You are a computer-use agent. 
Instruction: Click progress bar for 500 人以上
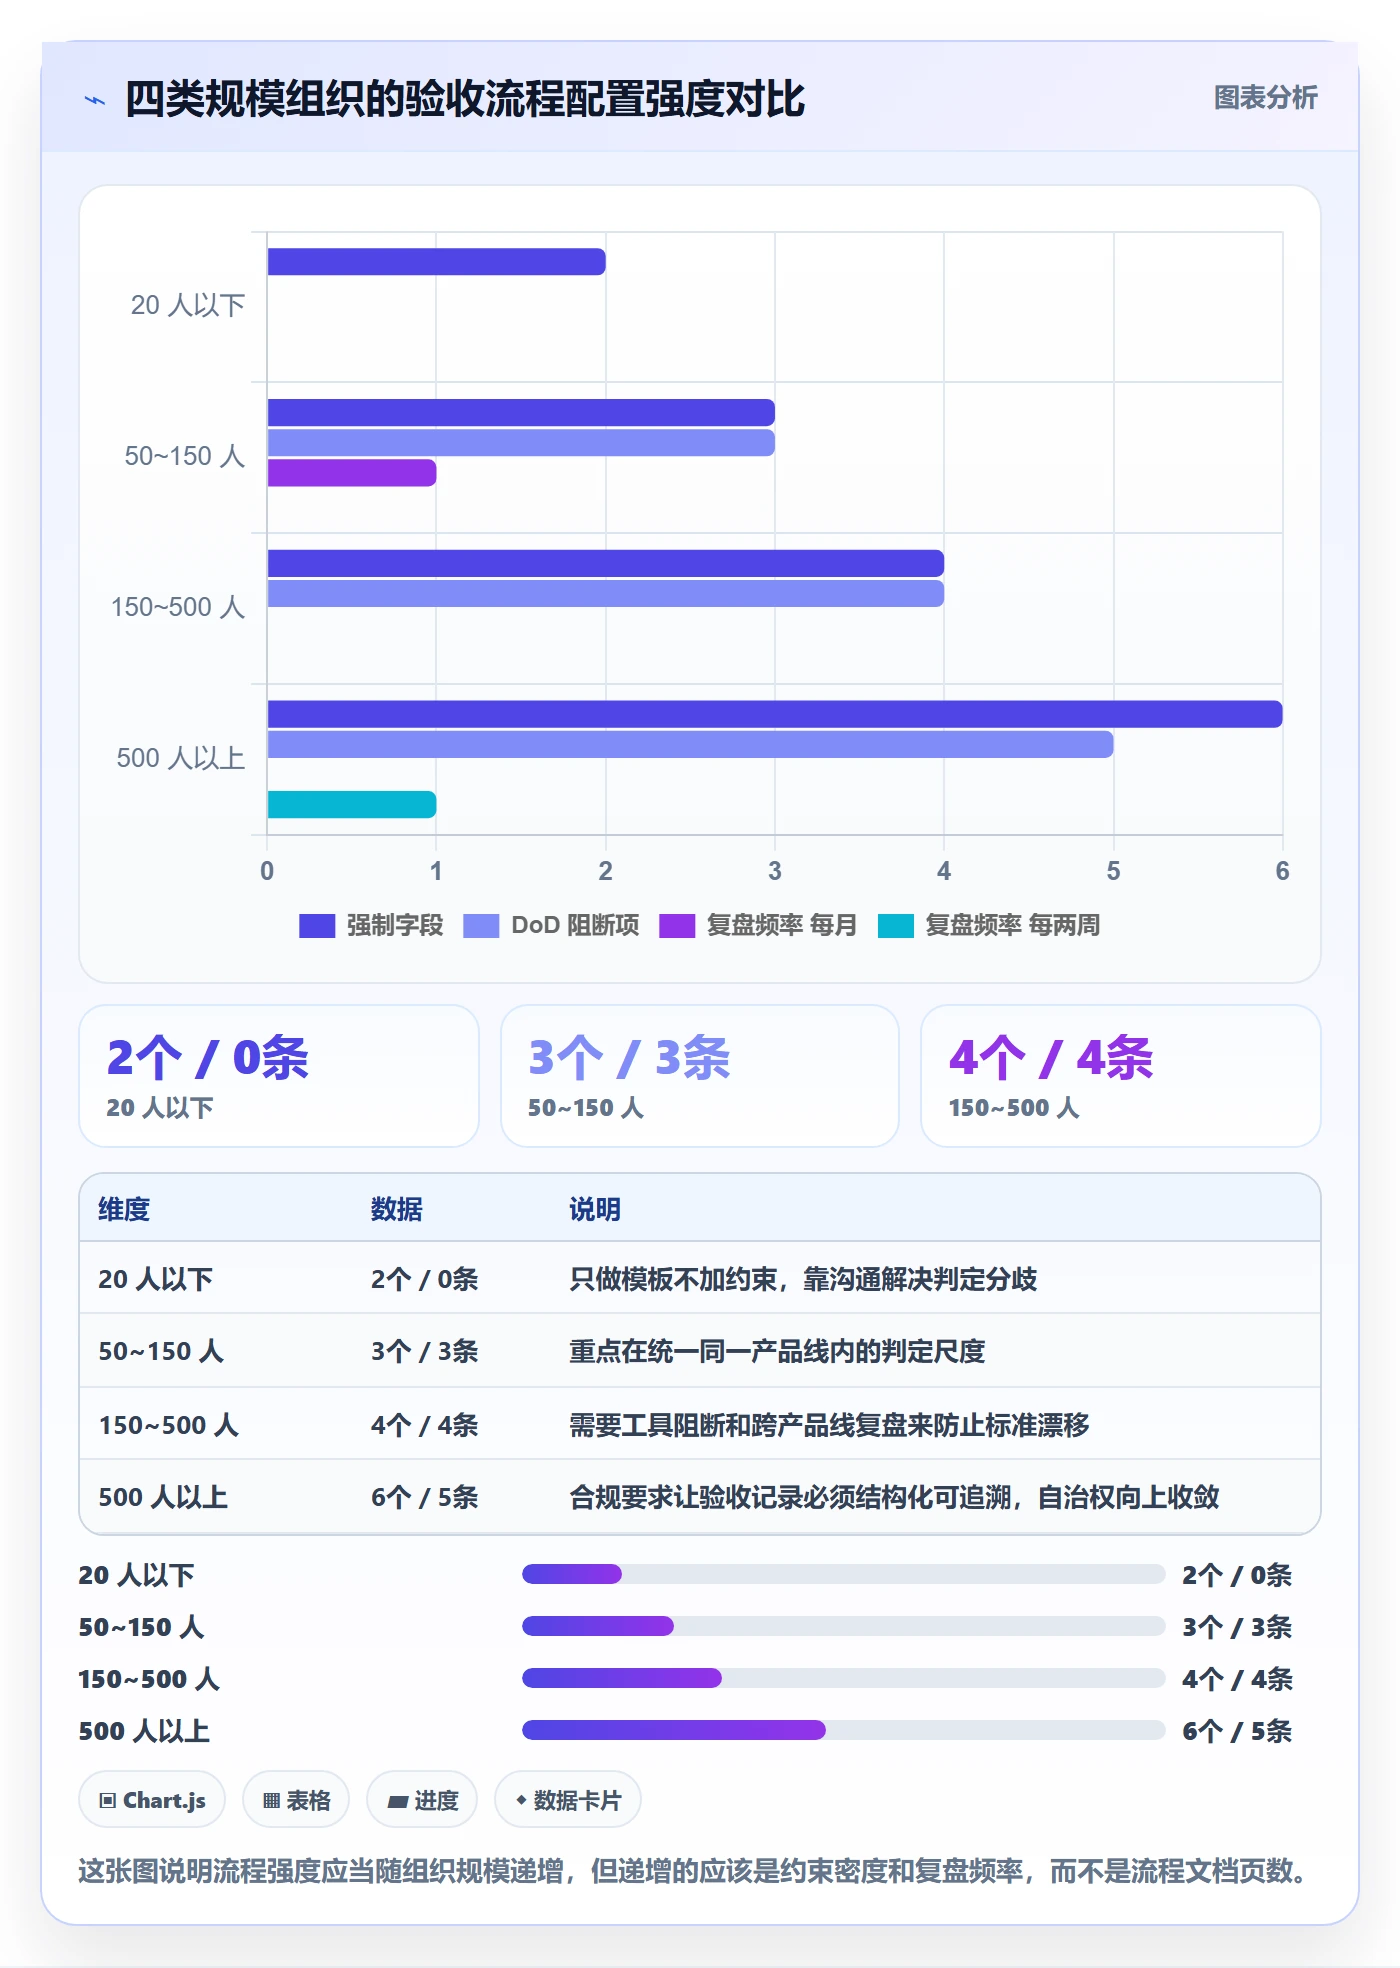844,1730
